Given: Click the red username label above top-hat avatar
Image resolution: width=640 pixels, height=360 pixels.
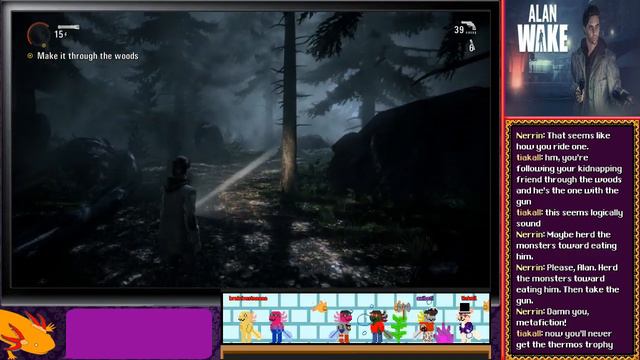Looking at the screenshot, I should [469, 299].
